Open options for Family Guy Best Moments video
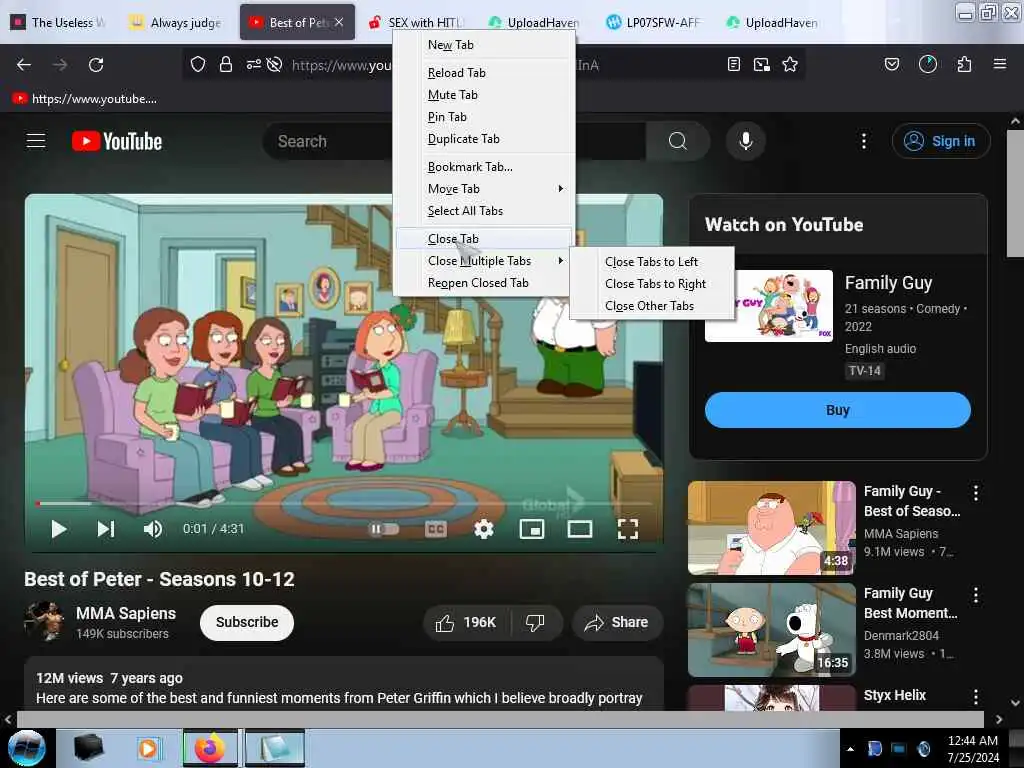The width and height of the screenshot is (1024, 768). [976, 594]
